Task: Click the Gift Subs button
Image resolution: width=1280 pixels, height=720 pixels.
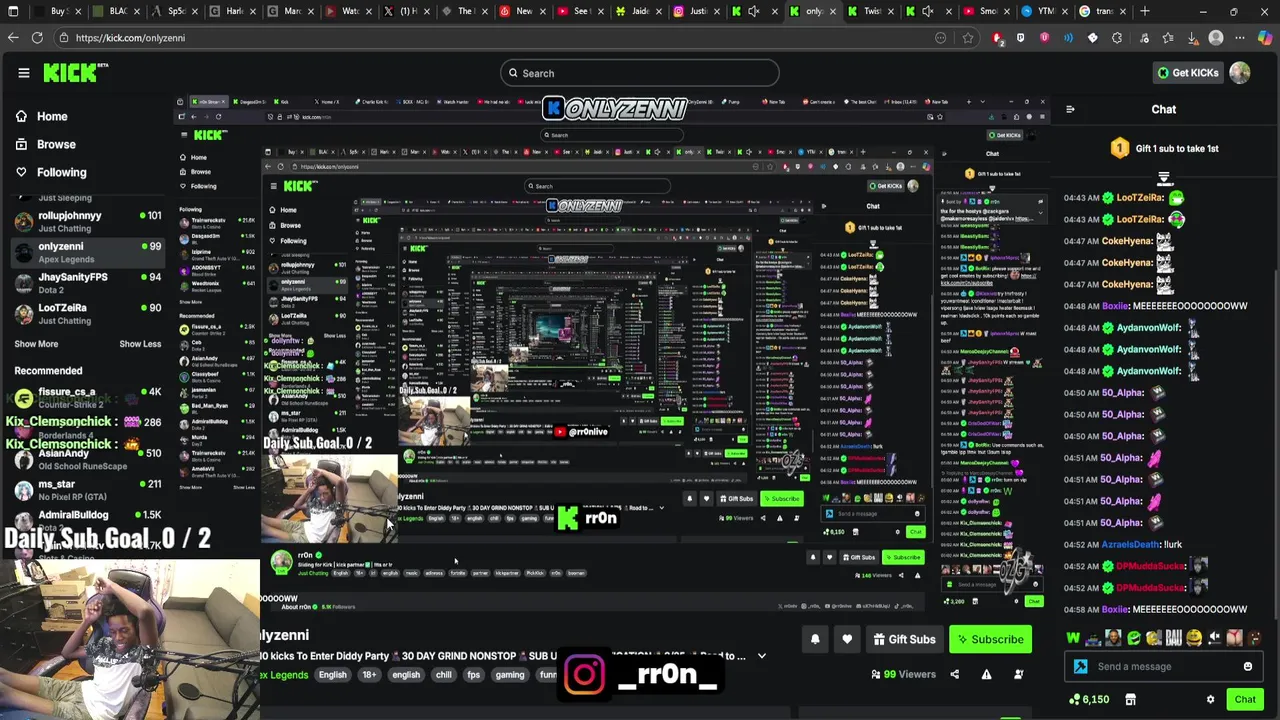Action: tap(904, 640)
